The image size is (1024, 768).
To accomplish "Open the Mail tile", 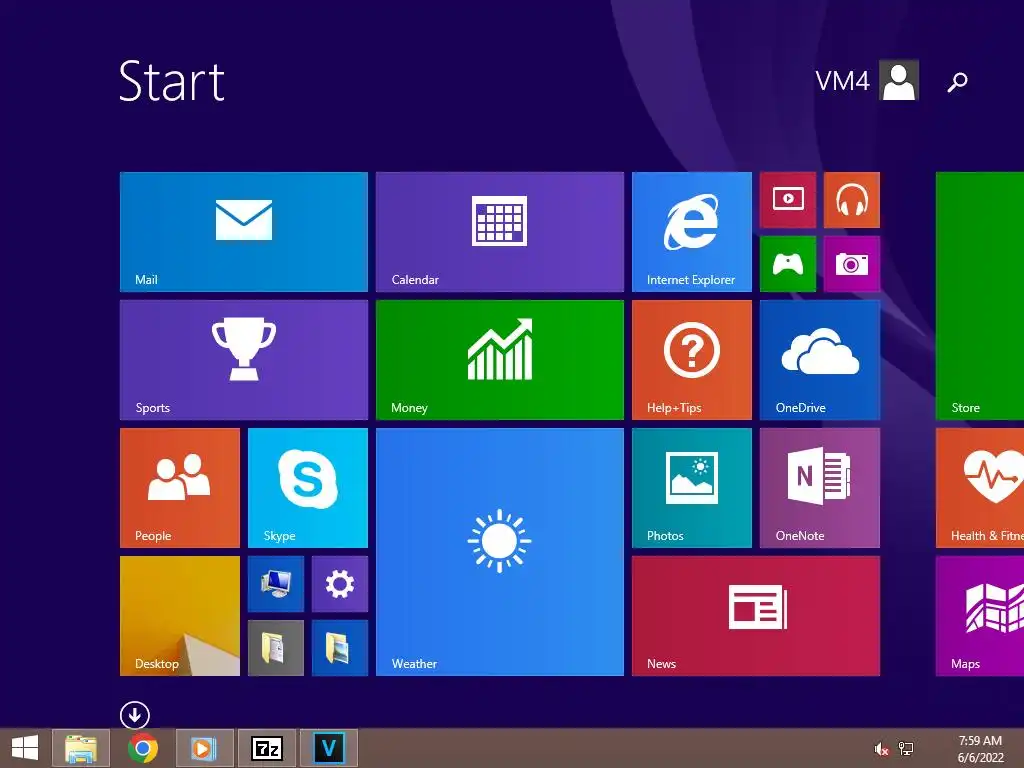I will coord(244,232).
